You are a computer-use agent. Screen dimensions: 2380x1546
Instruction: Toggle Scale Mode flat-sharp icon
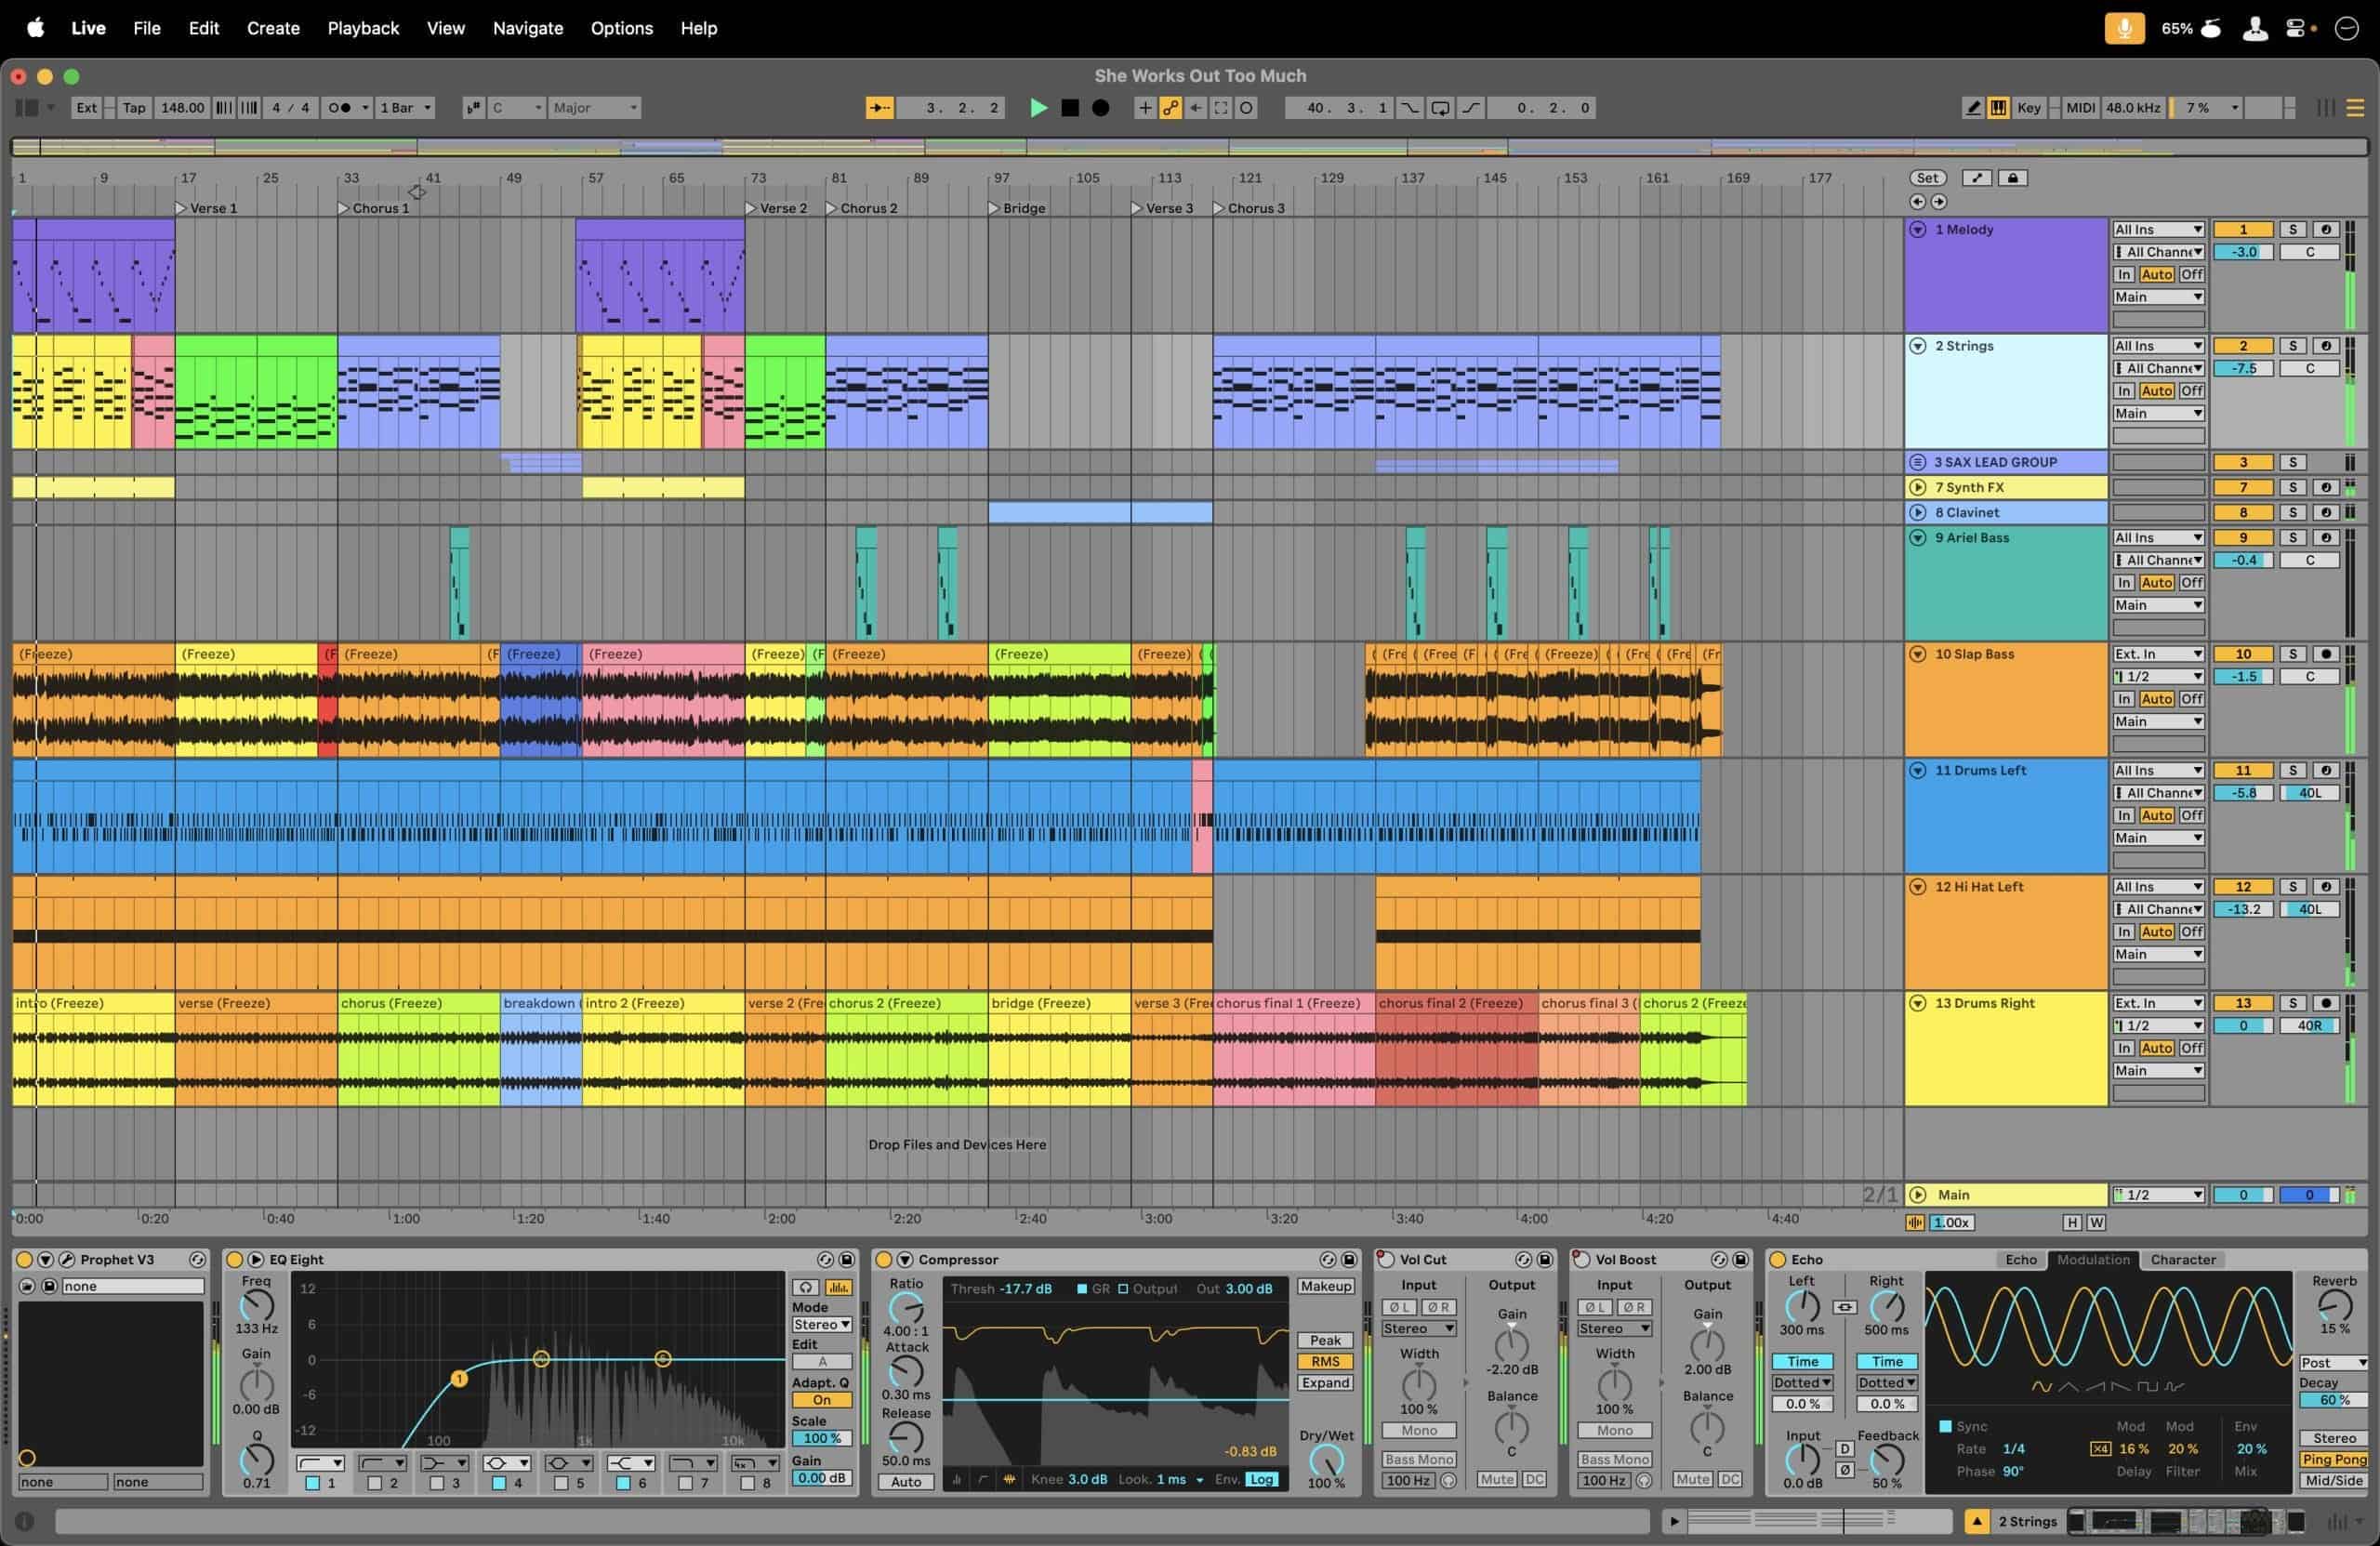click(473, 108)
